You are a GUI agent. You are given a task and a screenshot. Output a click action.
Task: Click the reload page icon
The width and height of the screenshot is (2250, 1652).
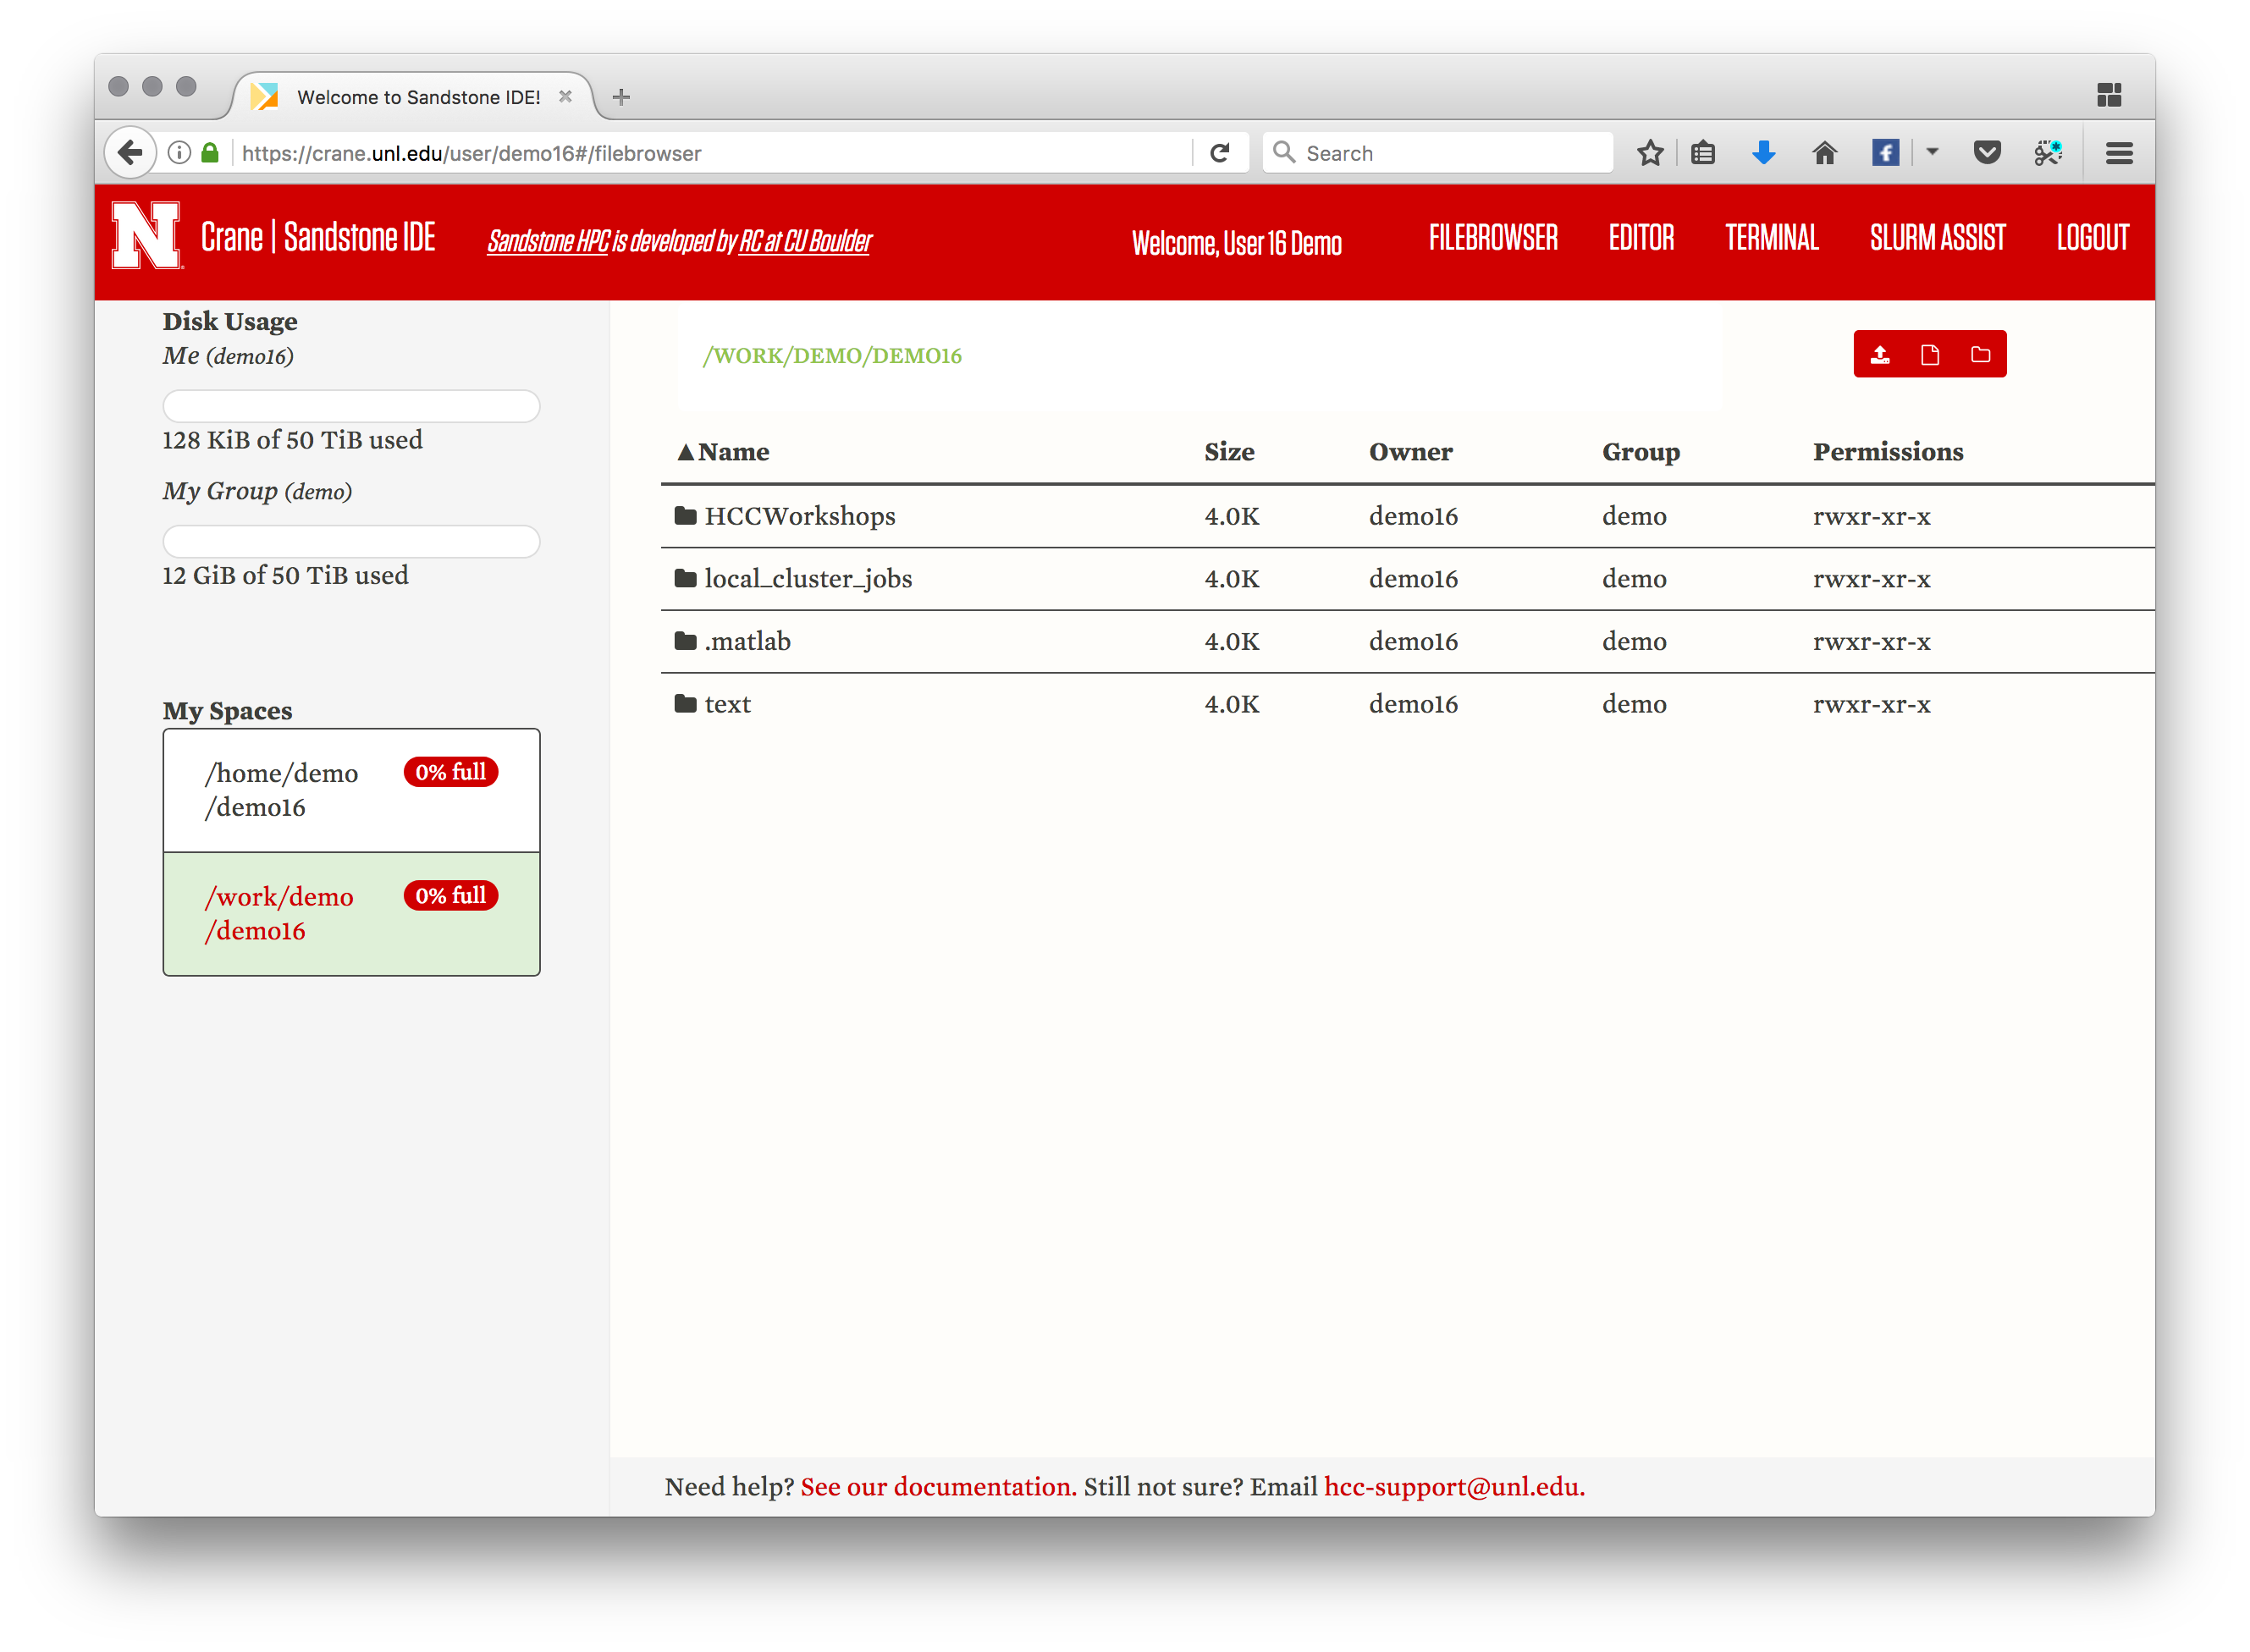tap(1219, 153)
